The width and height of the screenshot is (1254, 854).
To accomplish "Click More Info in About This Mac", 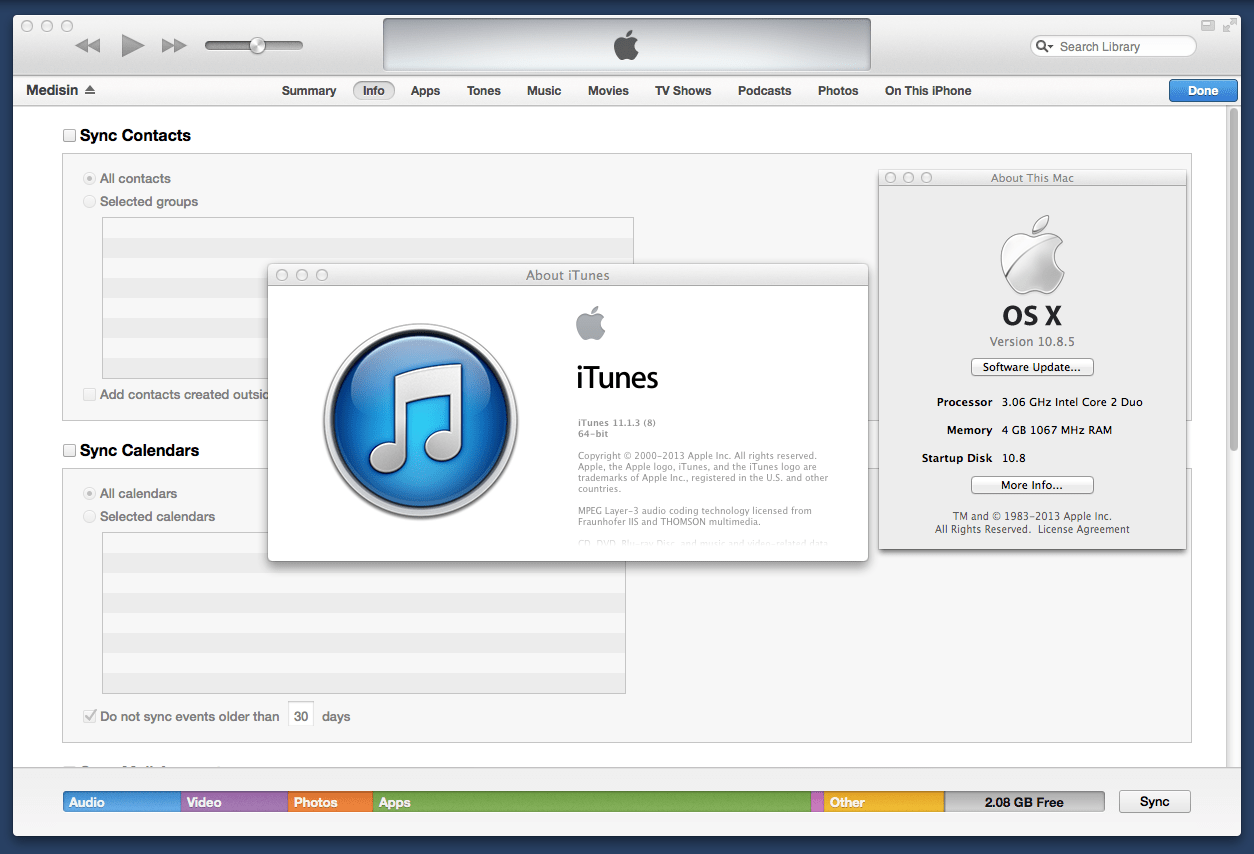I will tap(1032, 485).
